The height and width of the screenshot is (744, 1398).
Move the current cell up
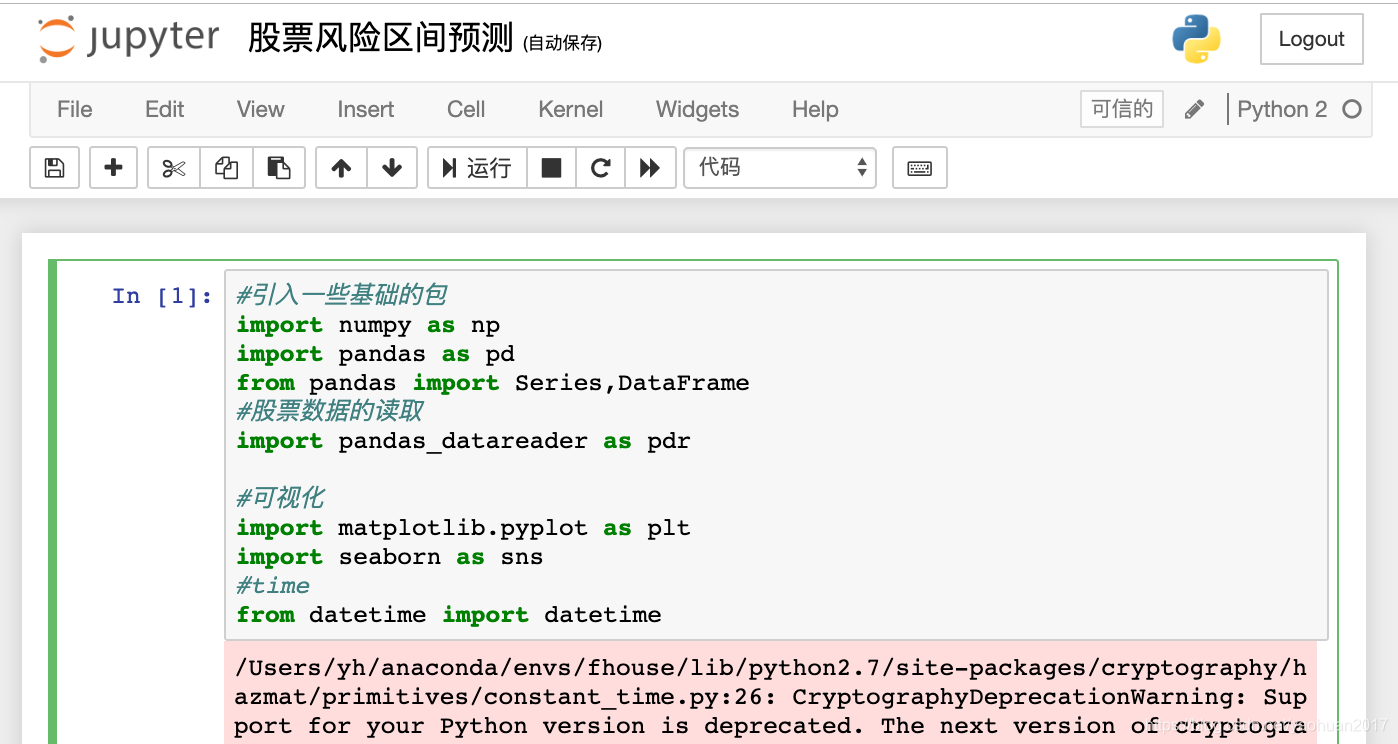pos(341,167)
